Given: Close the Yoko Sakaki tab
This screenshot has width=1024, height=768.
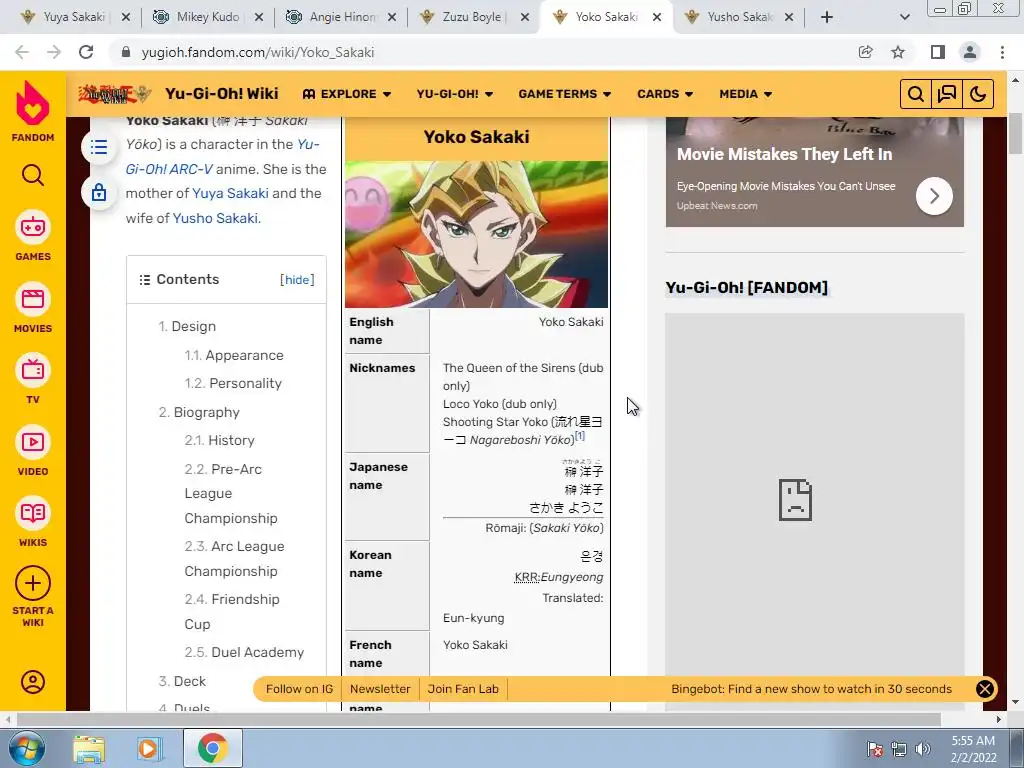Looking at the screenshot, I should tap(657, 18).
